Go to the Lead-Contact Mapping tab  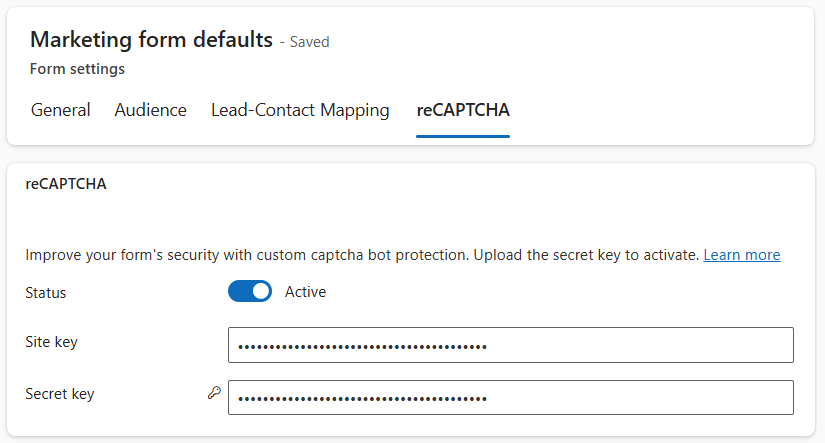point(300,110)
